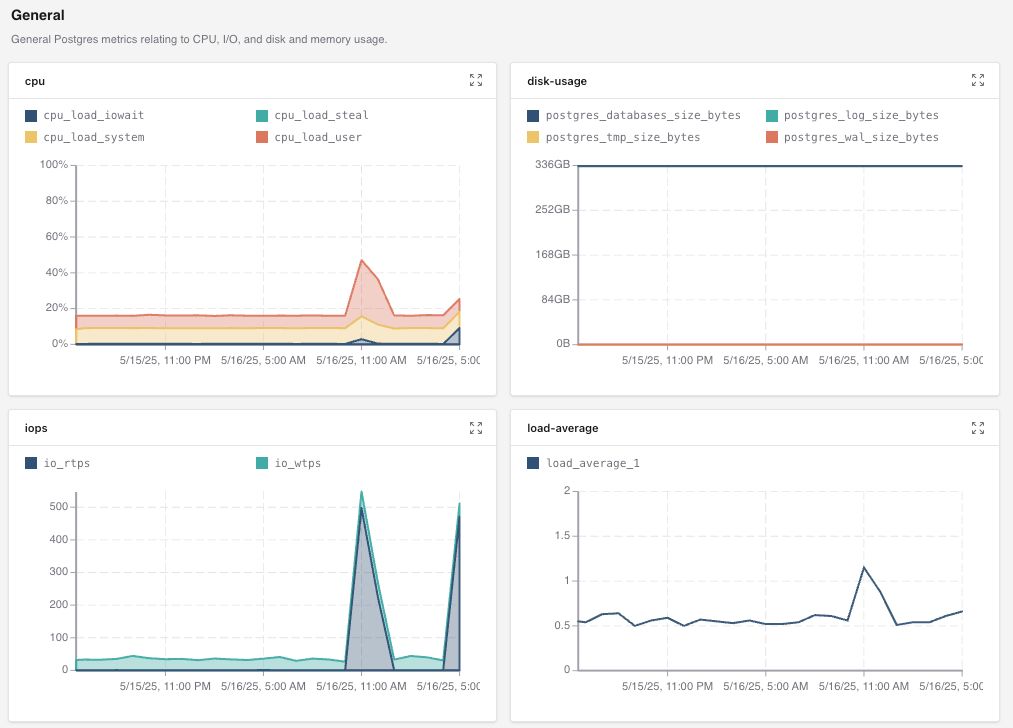
Task: Toggle load_average_1 legend swatch
Action: tap(533, 463)
